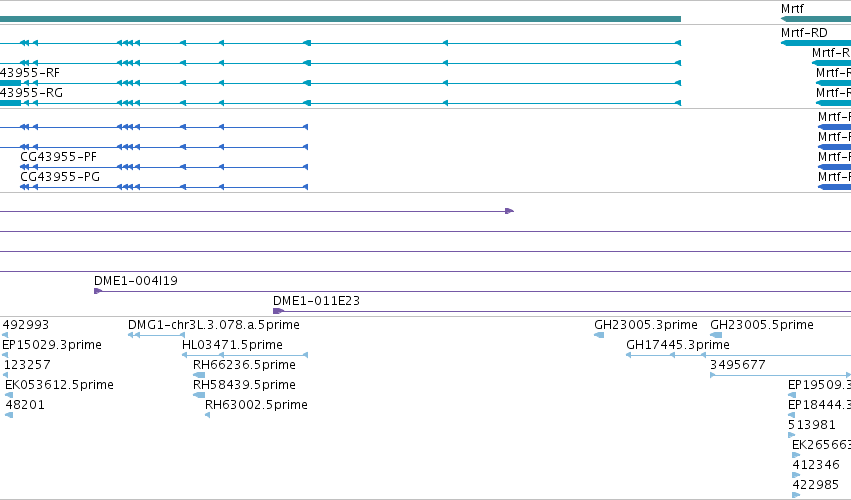Open the RH63002.5prime EST feature

[x=256, y=405]
